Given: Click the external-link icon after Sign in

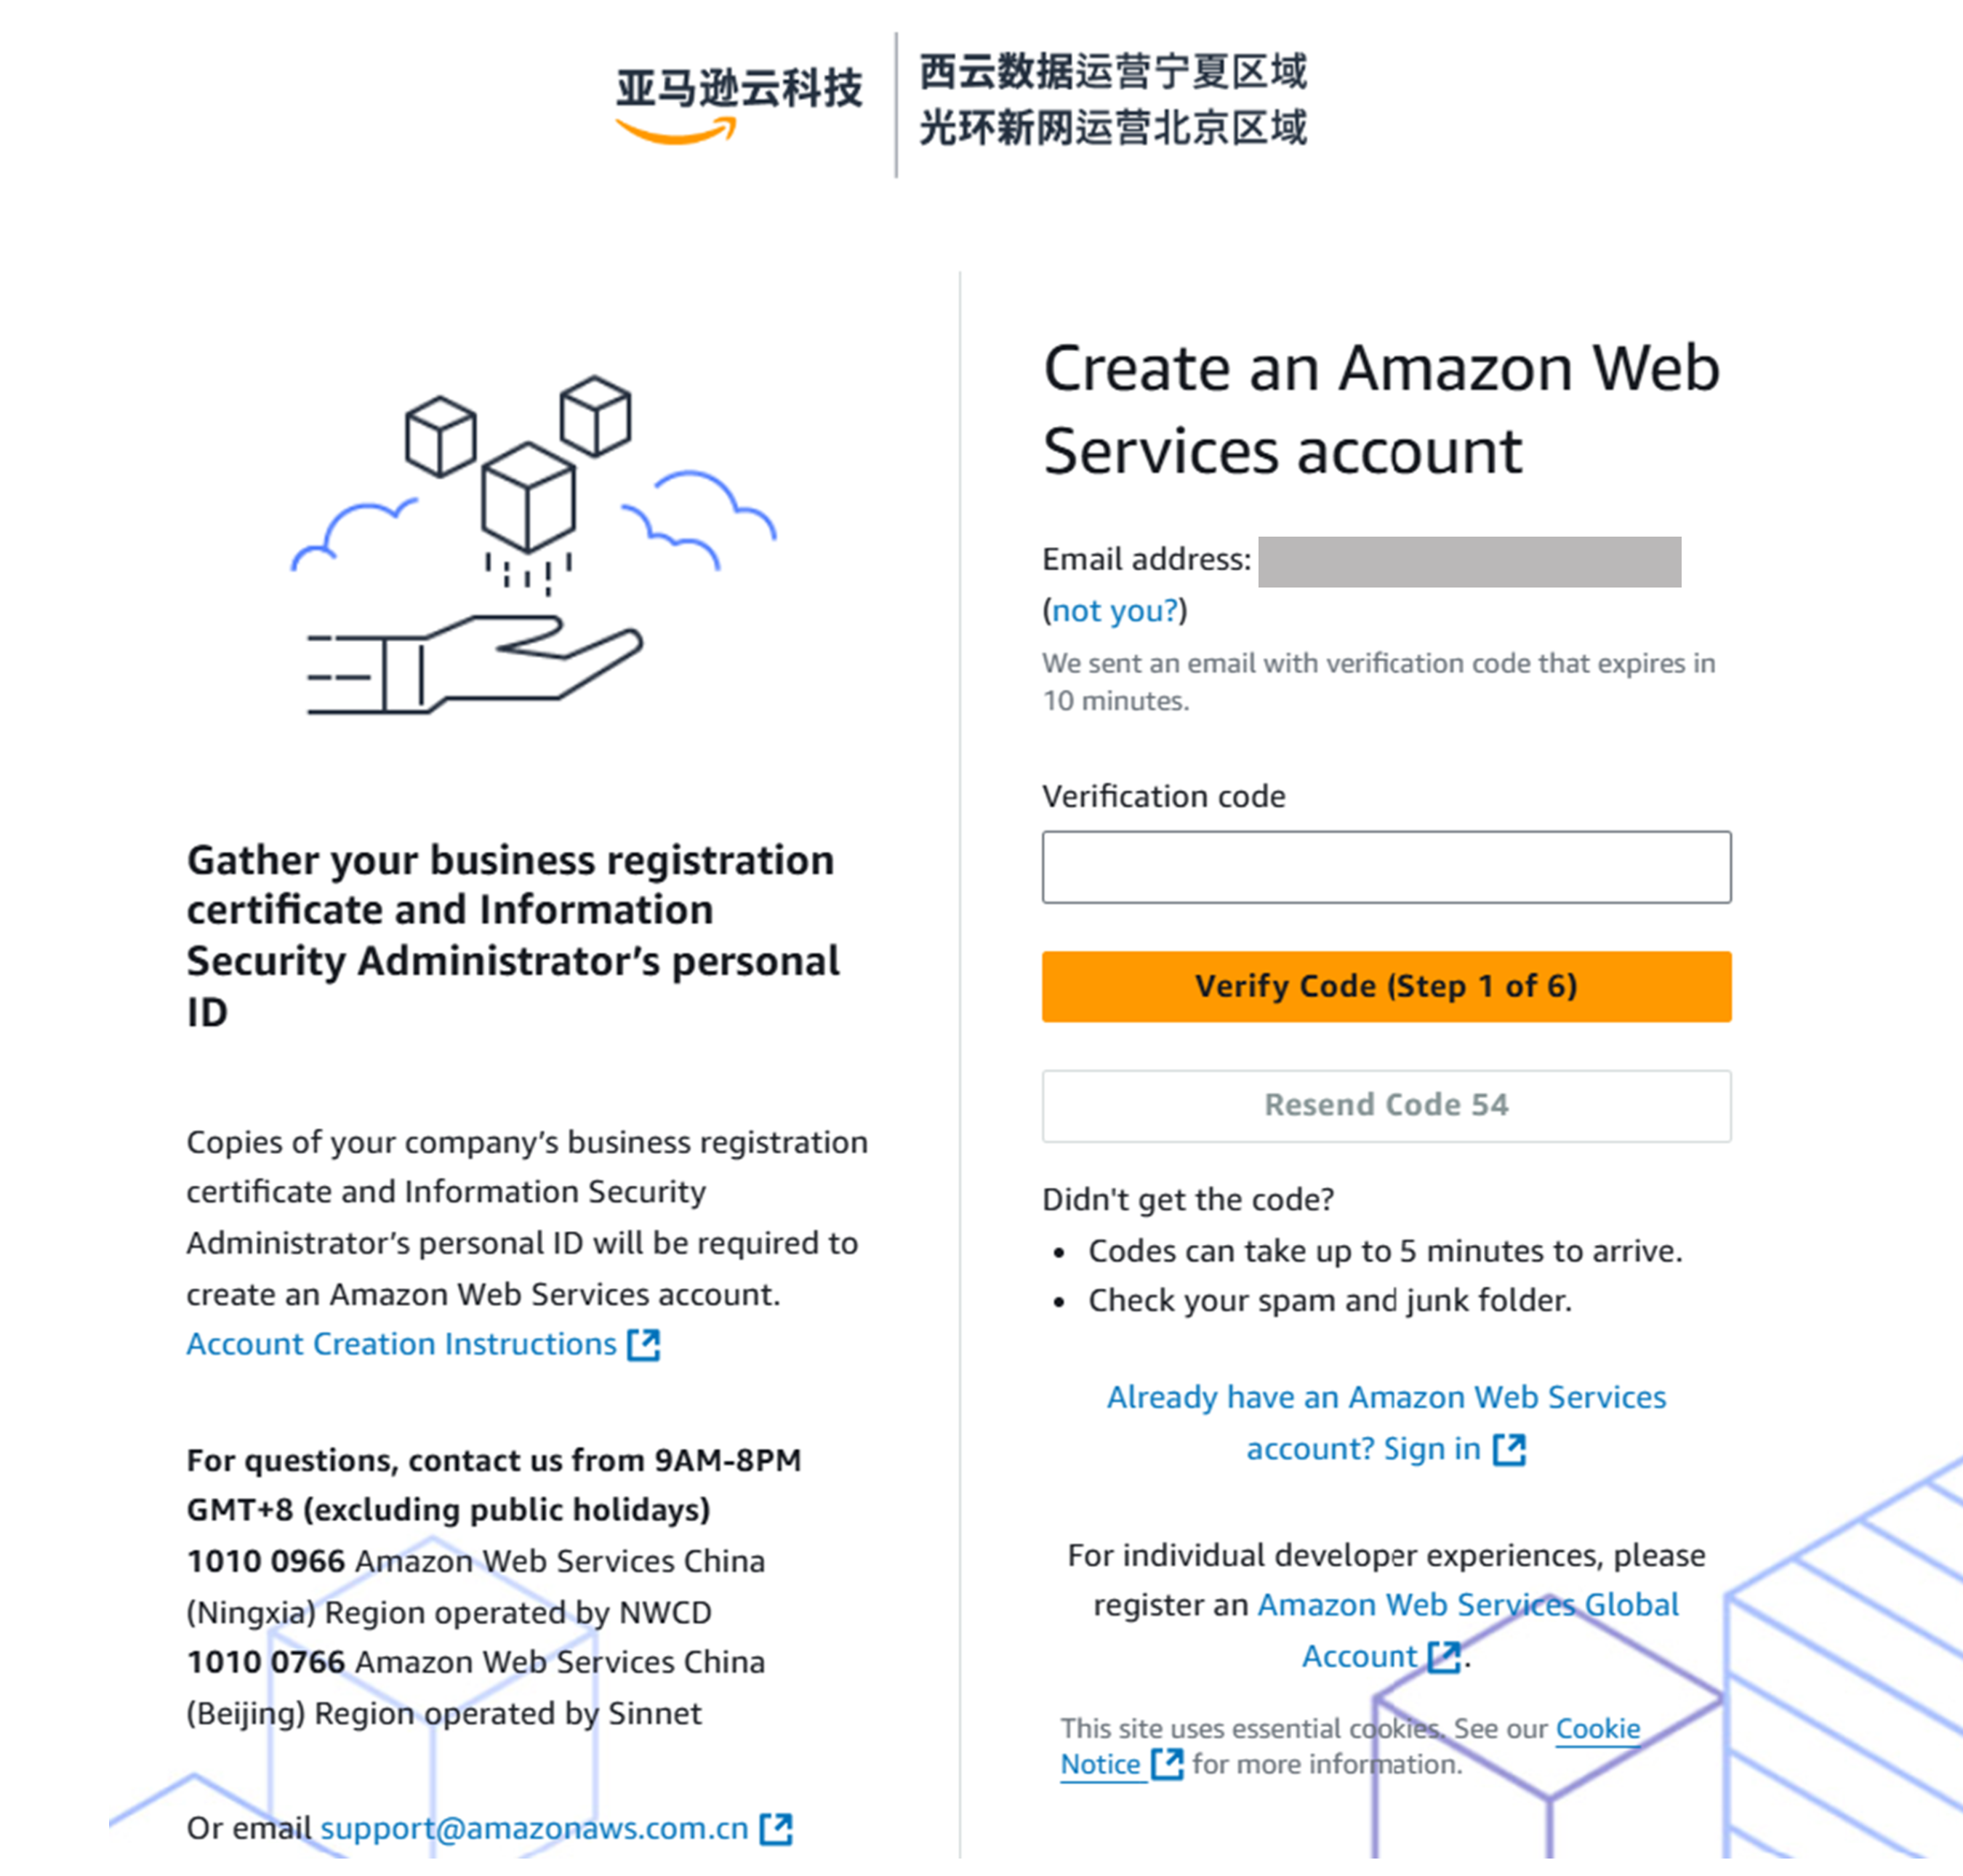Looking at the screenshot, I should pos(1509,1450).
